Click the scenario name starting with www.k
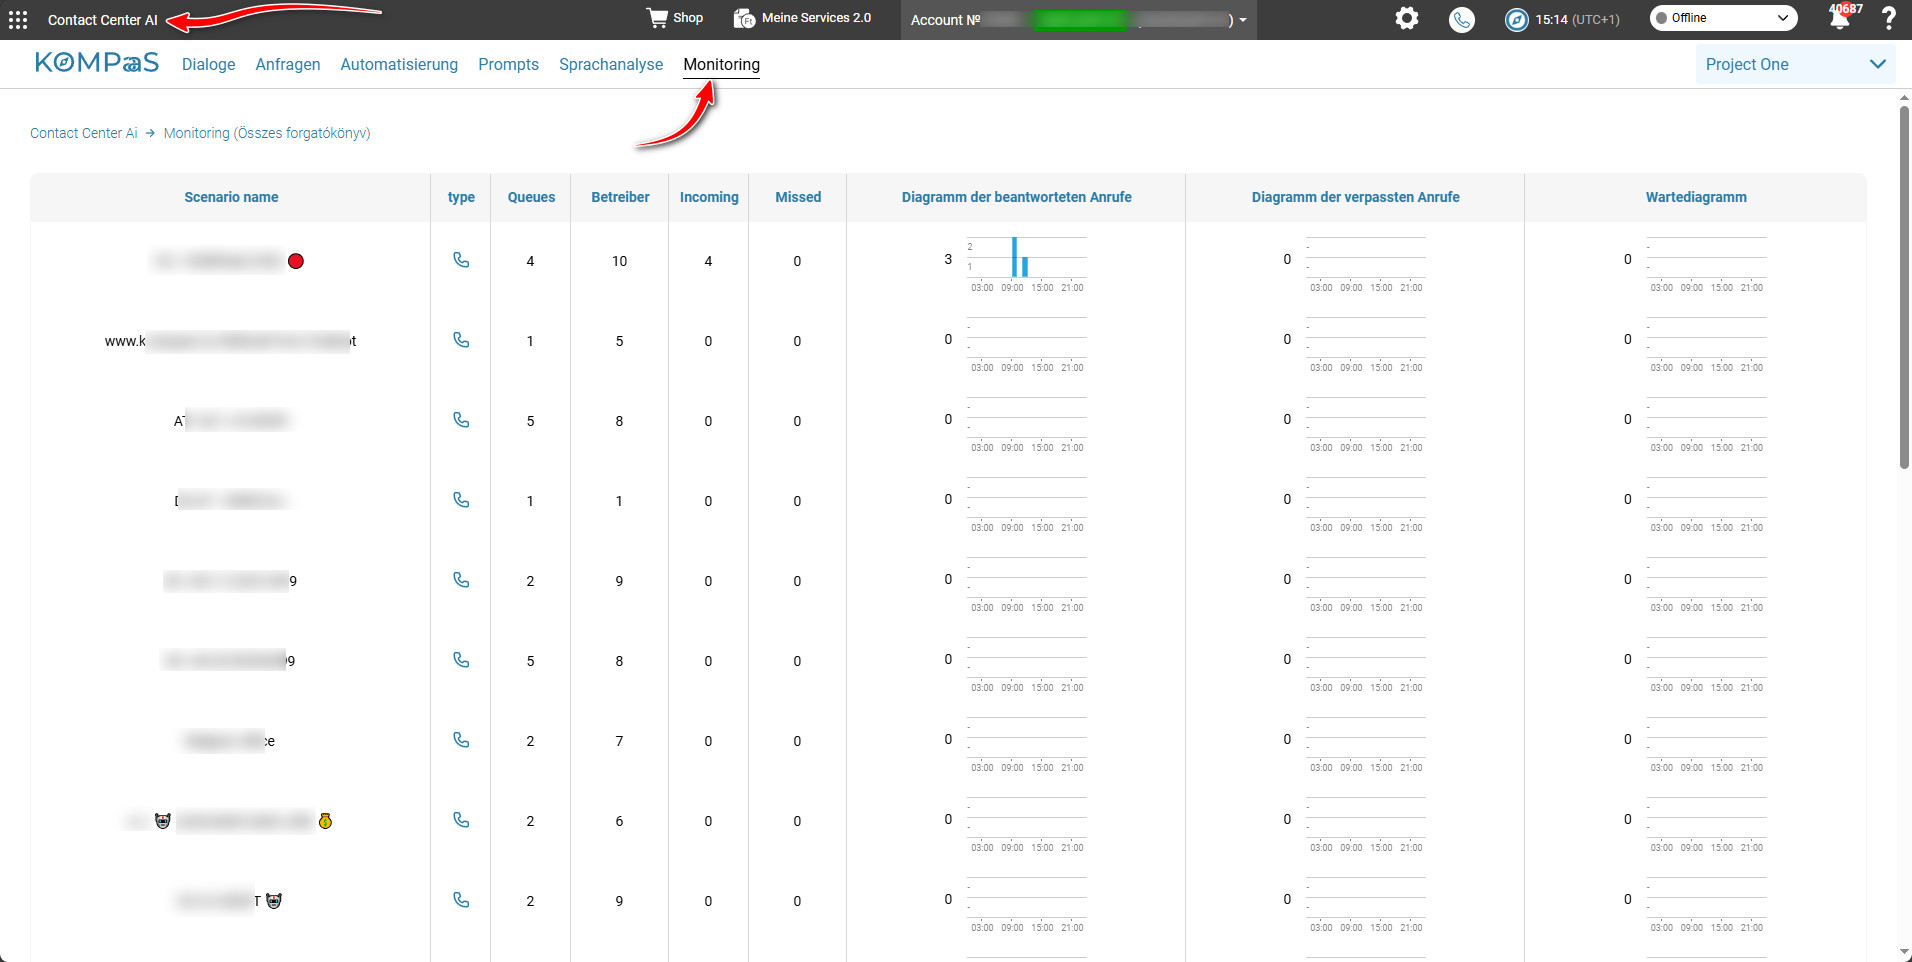This screenshot has width=1912, height=962. [230, 341]
